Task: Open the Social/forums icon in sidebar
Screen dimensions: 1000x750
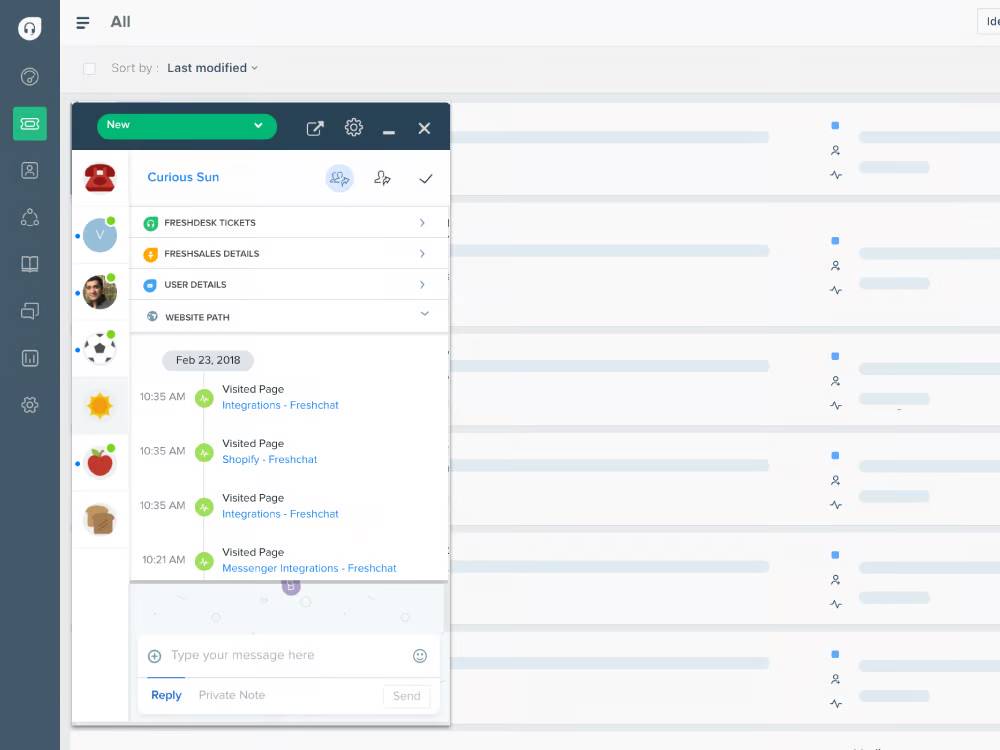Action: [29, 217]
